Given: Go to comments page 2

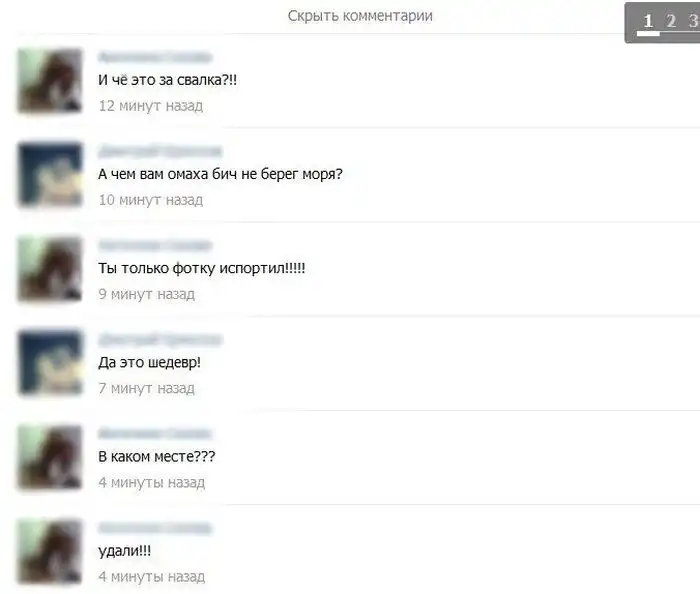Looking at the screenshot, I should 671,21.
